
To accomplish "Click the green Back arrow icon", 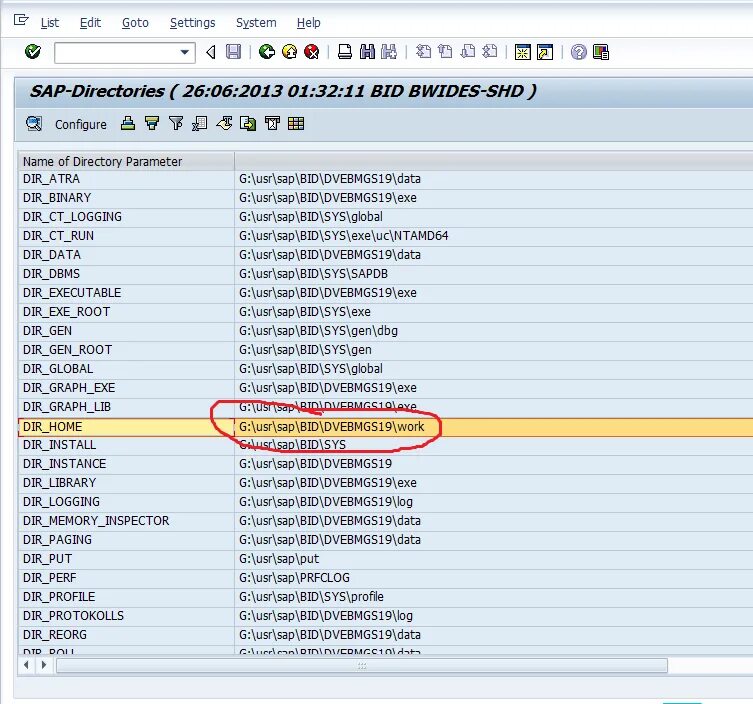I will tap(267, 51).
